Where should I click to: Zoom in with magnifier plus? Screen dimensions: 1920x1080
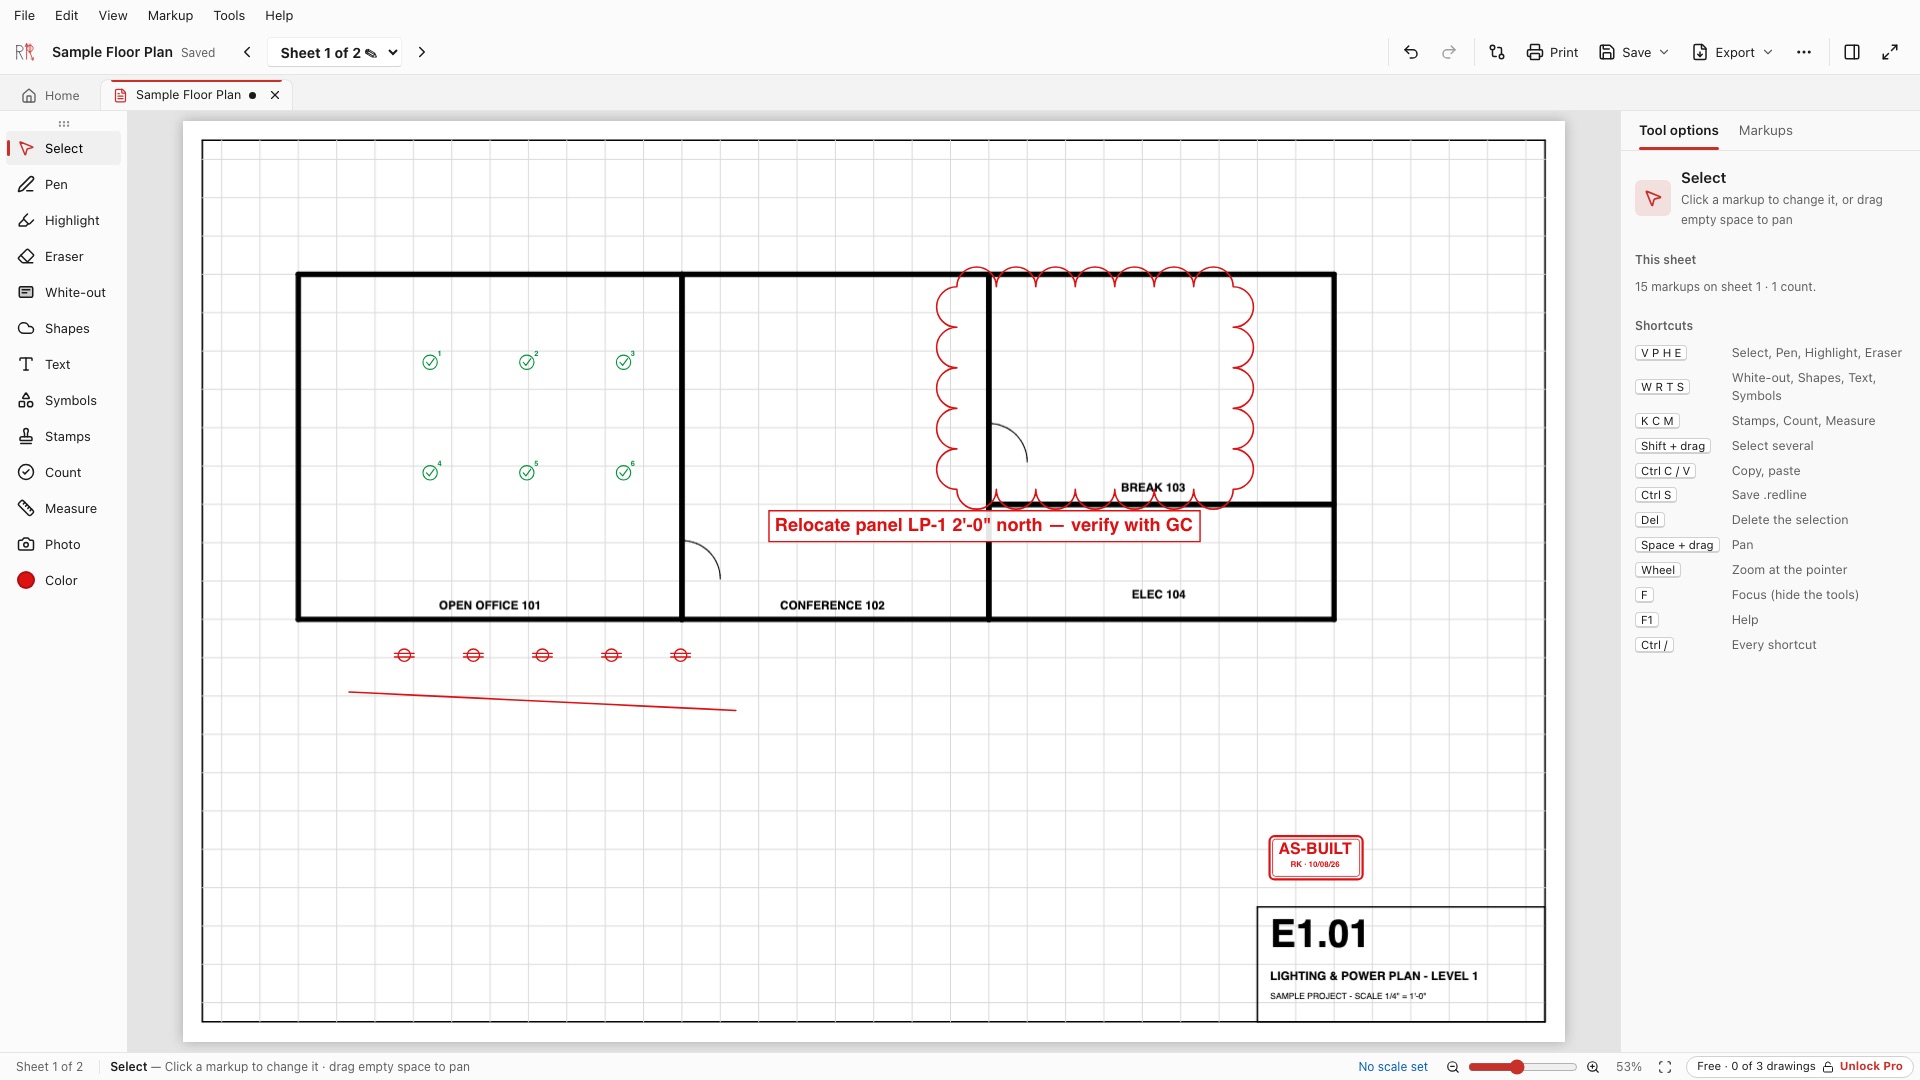(x=1593, y=1067)
